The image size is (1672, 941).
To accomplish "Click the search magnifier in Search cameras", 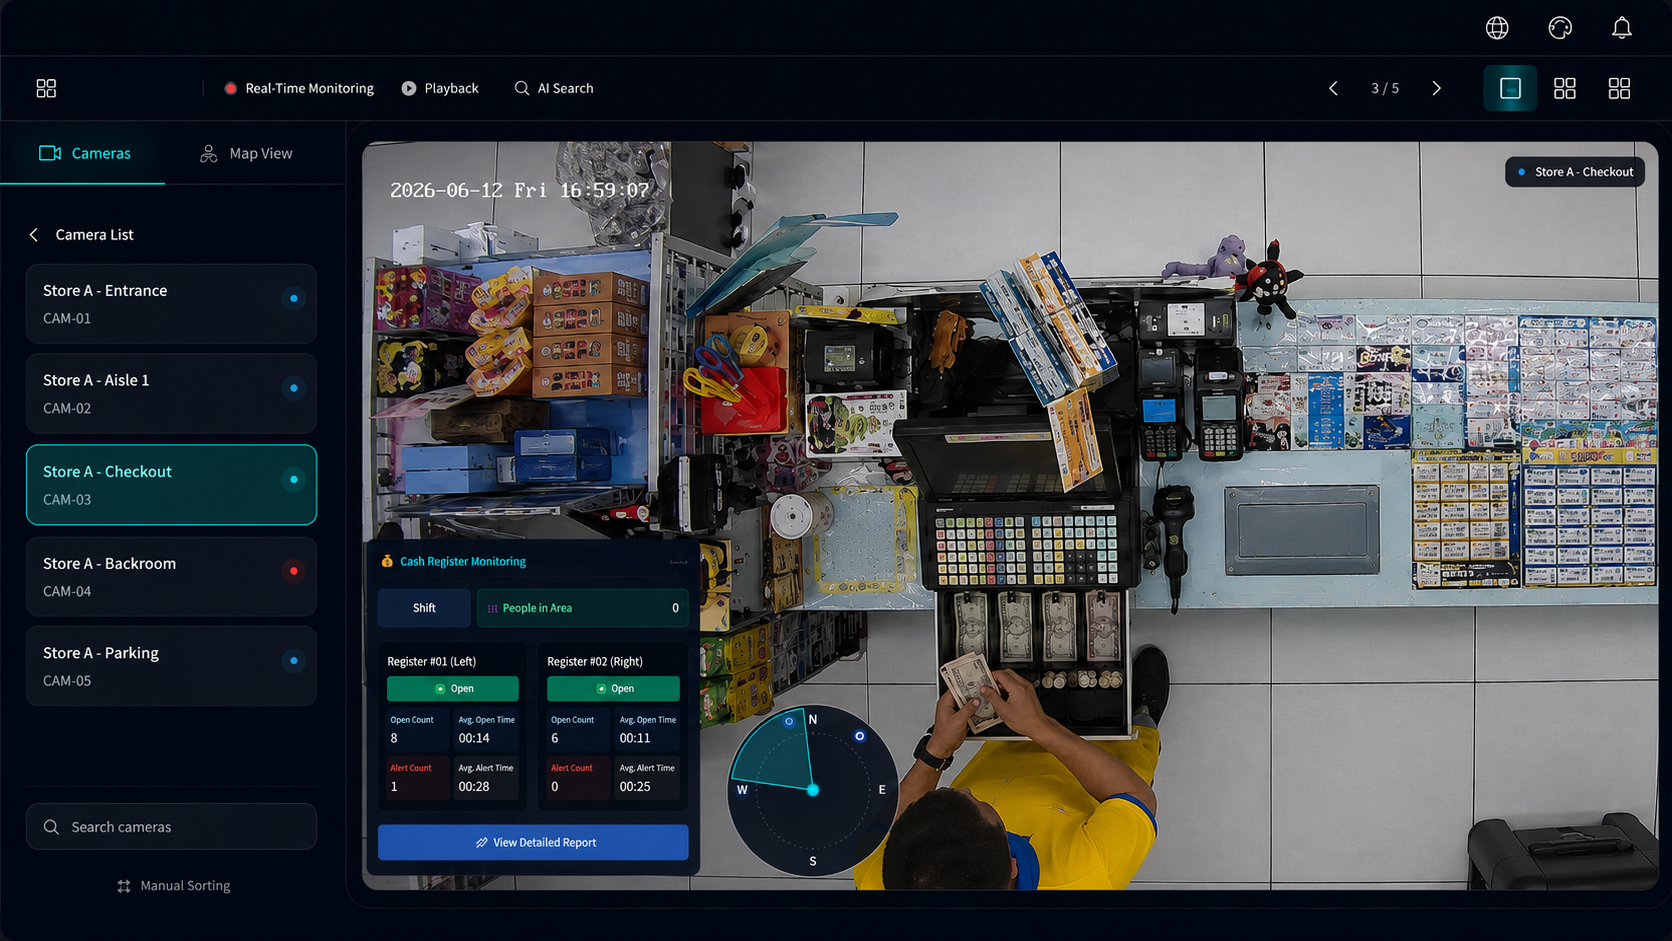I will [51, 827].
